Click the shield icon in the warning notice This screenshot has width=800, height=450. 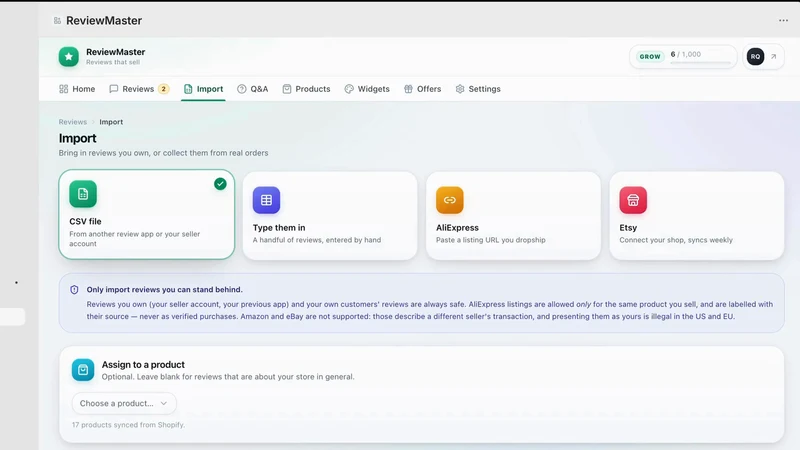(x=74, y=290)
